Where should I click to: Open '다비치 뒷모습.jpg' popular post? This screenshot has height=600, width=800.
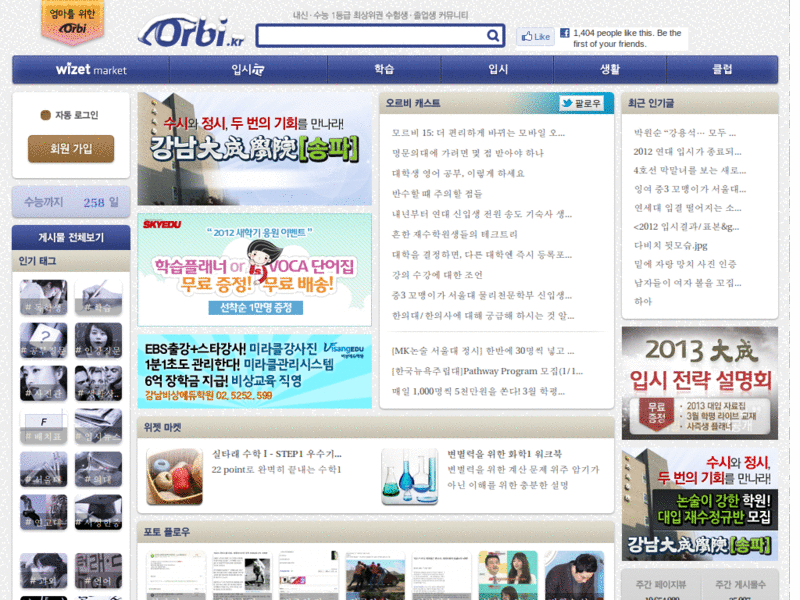(670, 245)
